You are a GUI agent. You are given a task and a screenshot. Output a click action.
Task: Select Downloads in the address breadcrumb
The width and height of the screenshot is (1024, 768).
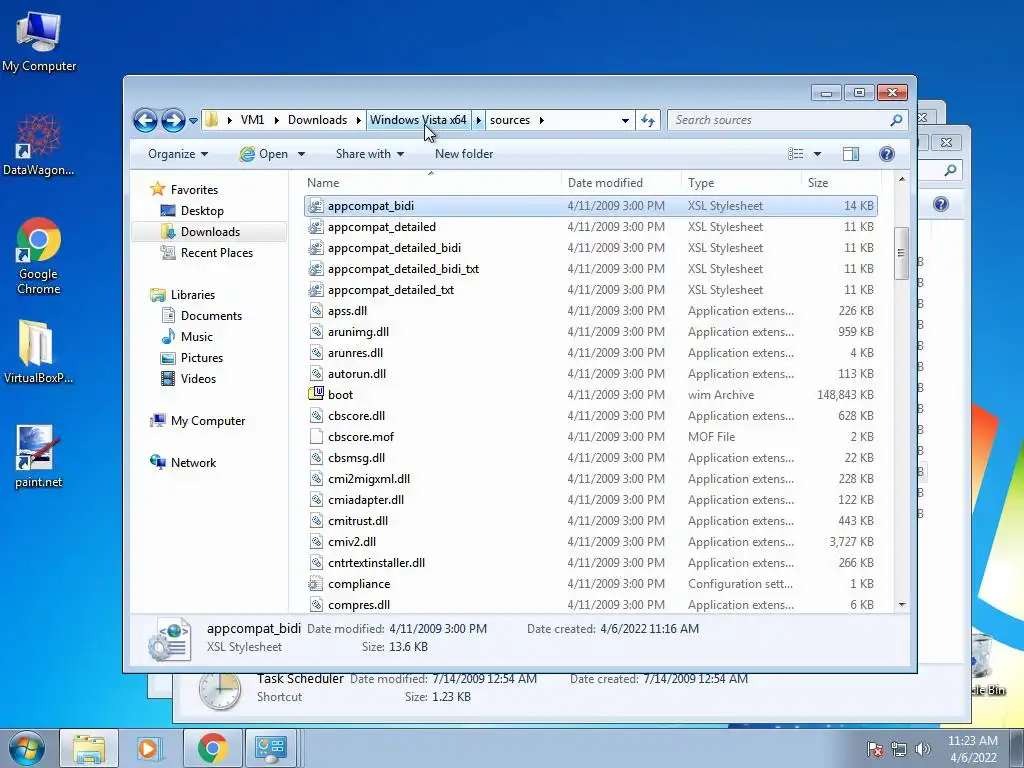point(317,120)
